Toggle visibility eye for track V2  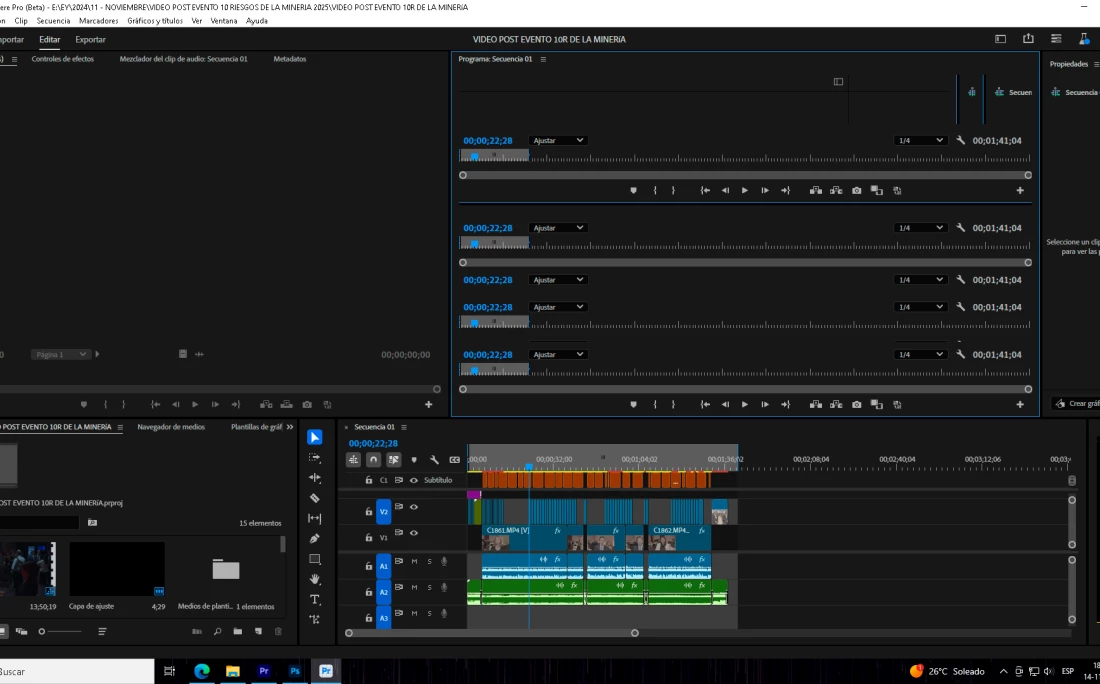[414, 507]
